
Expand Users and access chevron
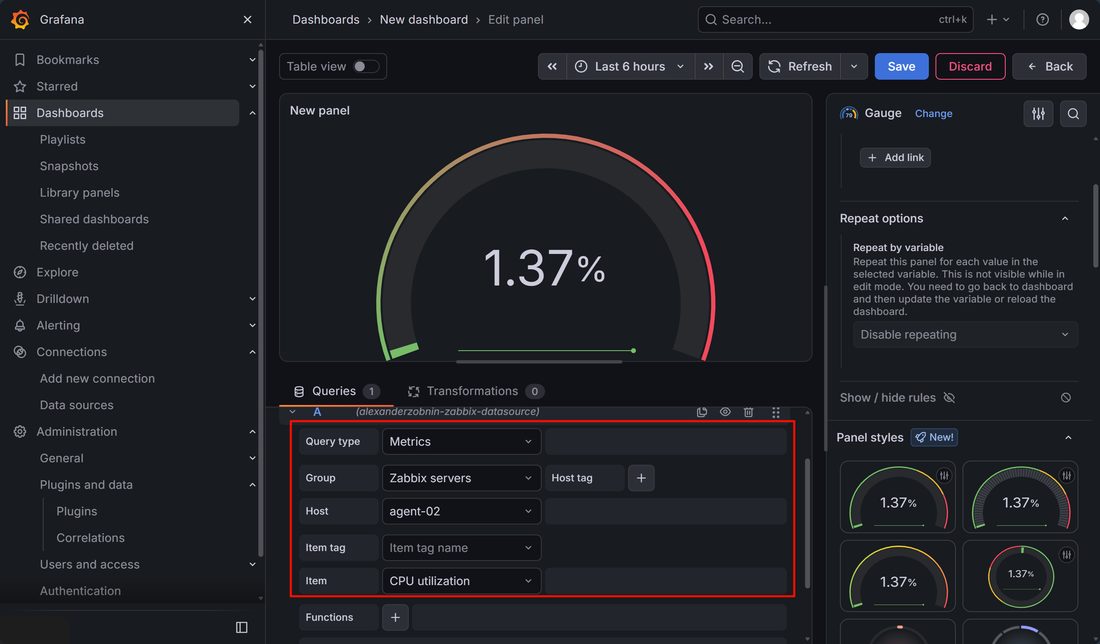[x=252, y=564]
